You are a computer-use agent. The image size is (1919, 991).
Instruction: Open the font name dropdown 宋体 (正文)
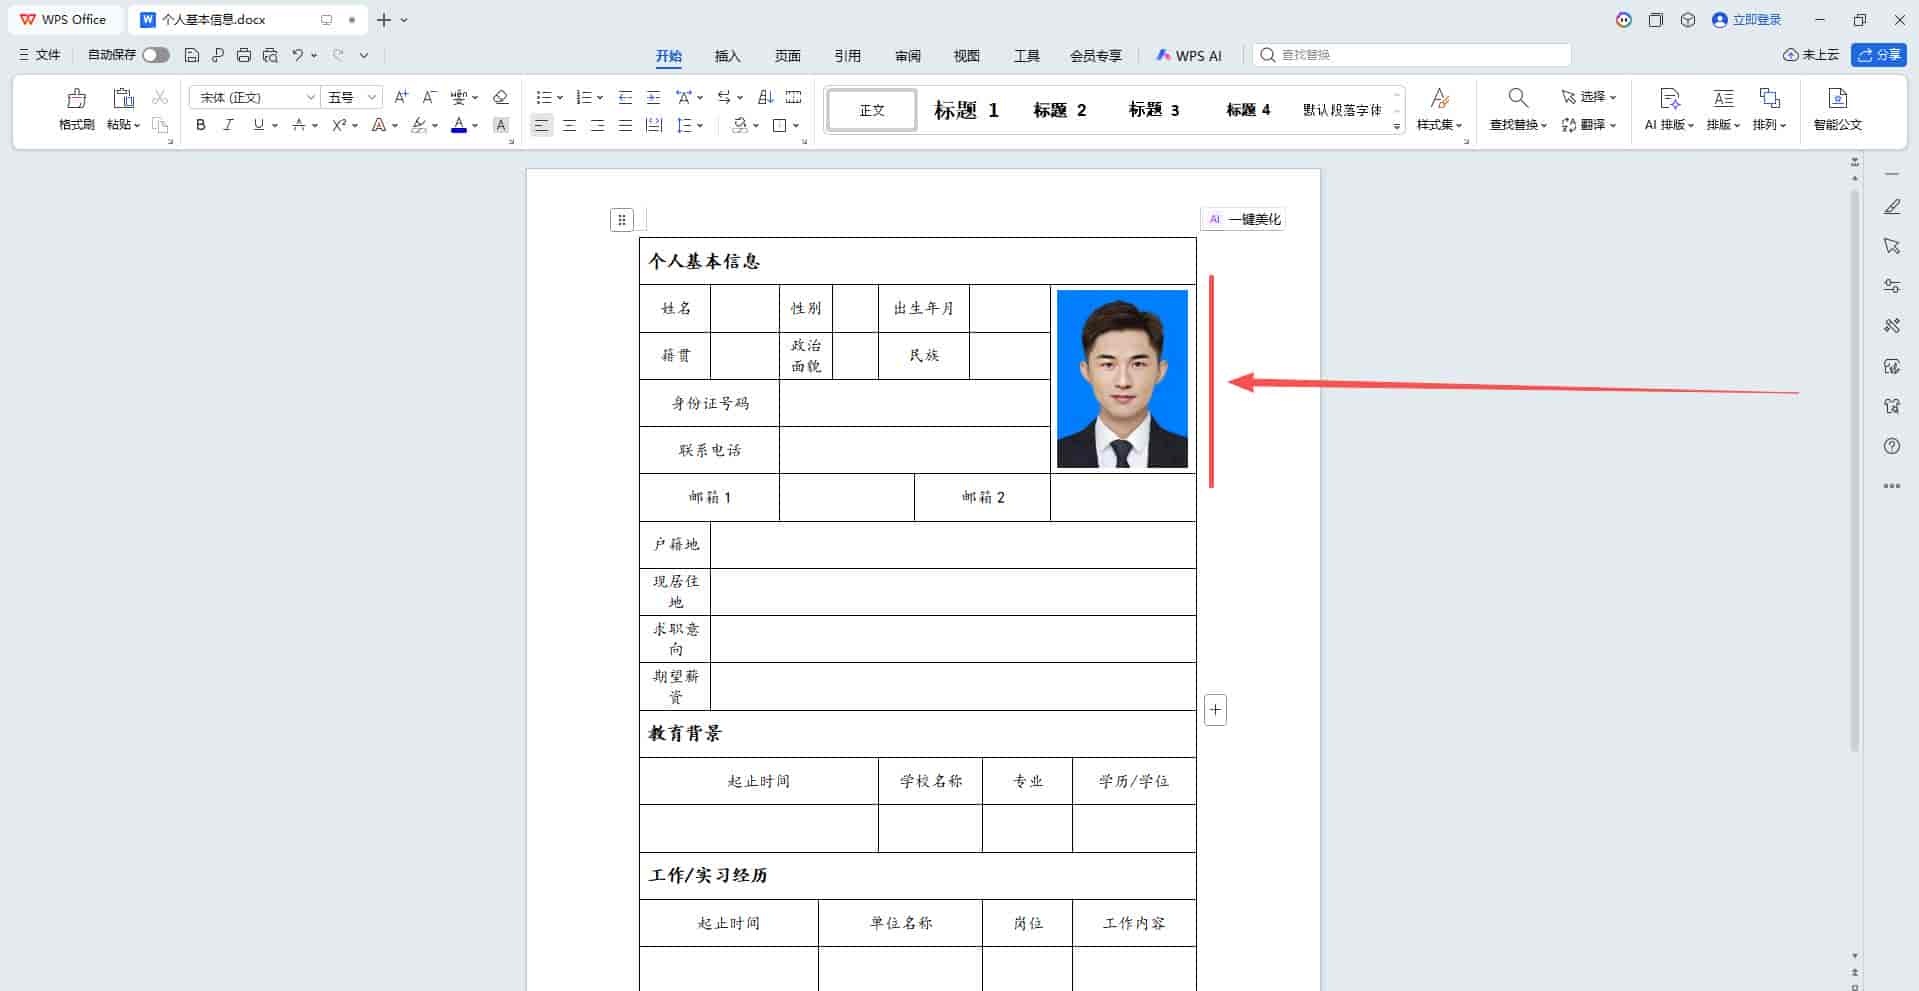311,97
